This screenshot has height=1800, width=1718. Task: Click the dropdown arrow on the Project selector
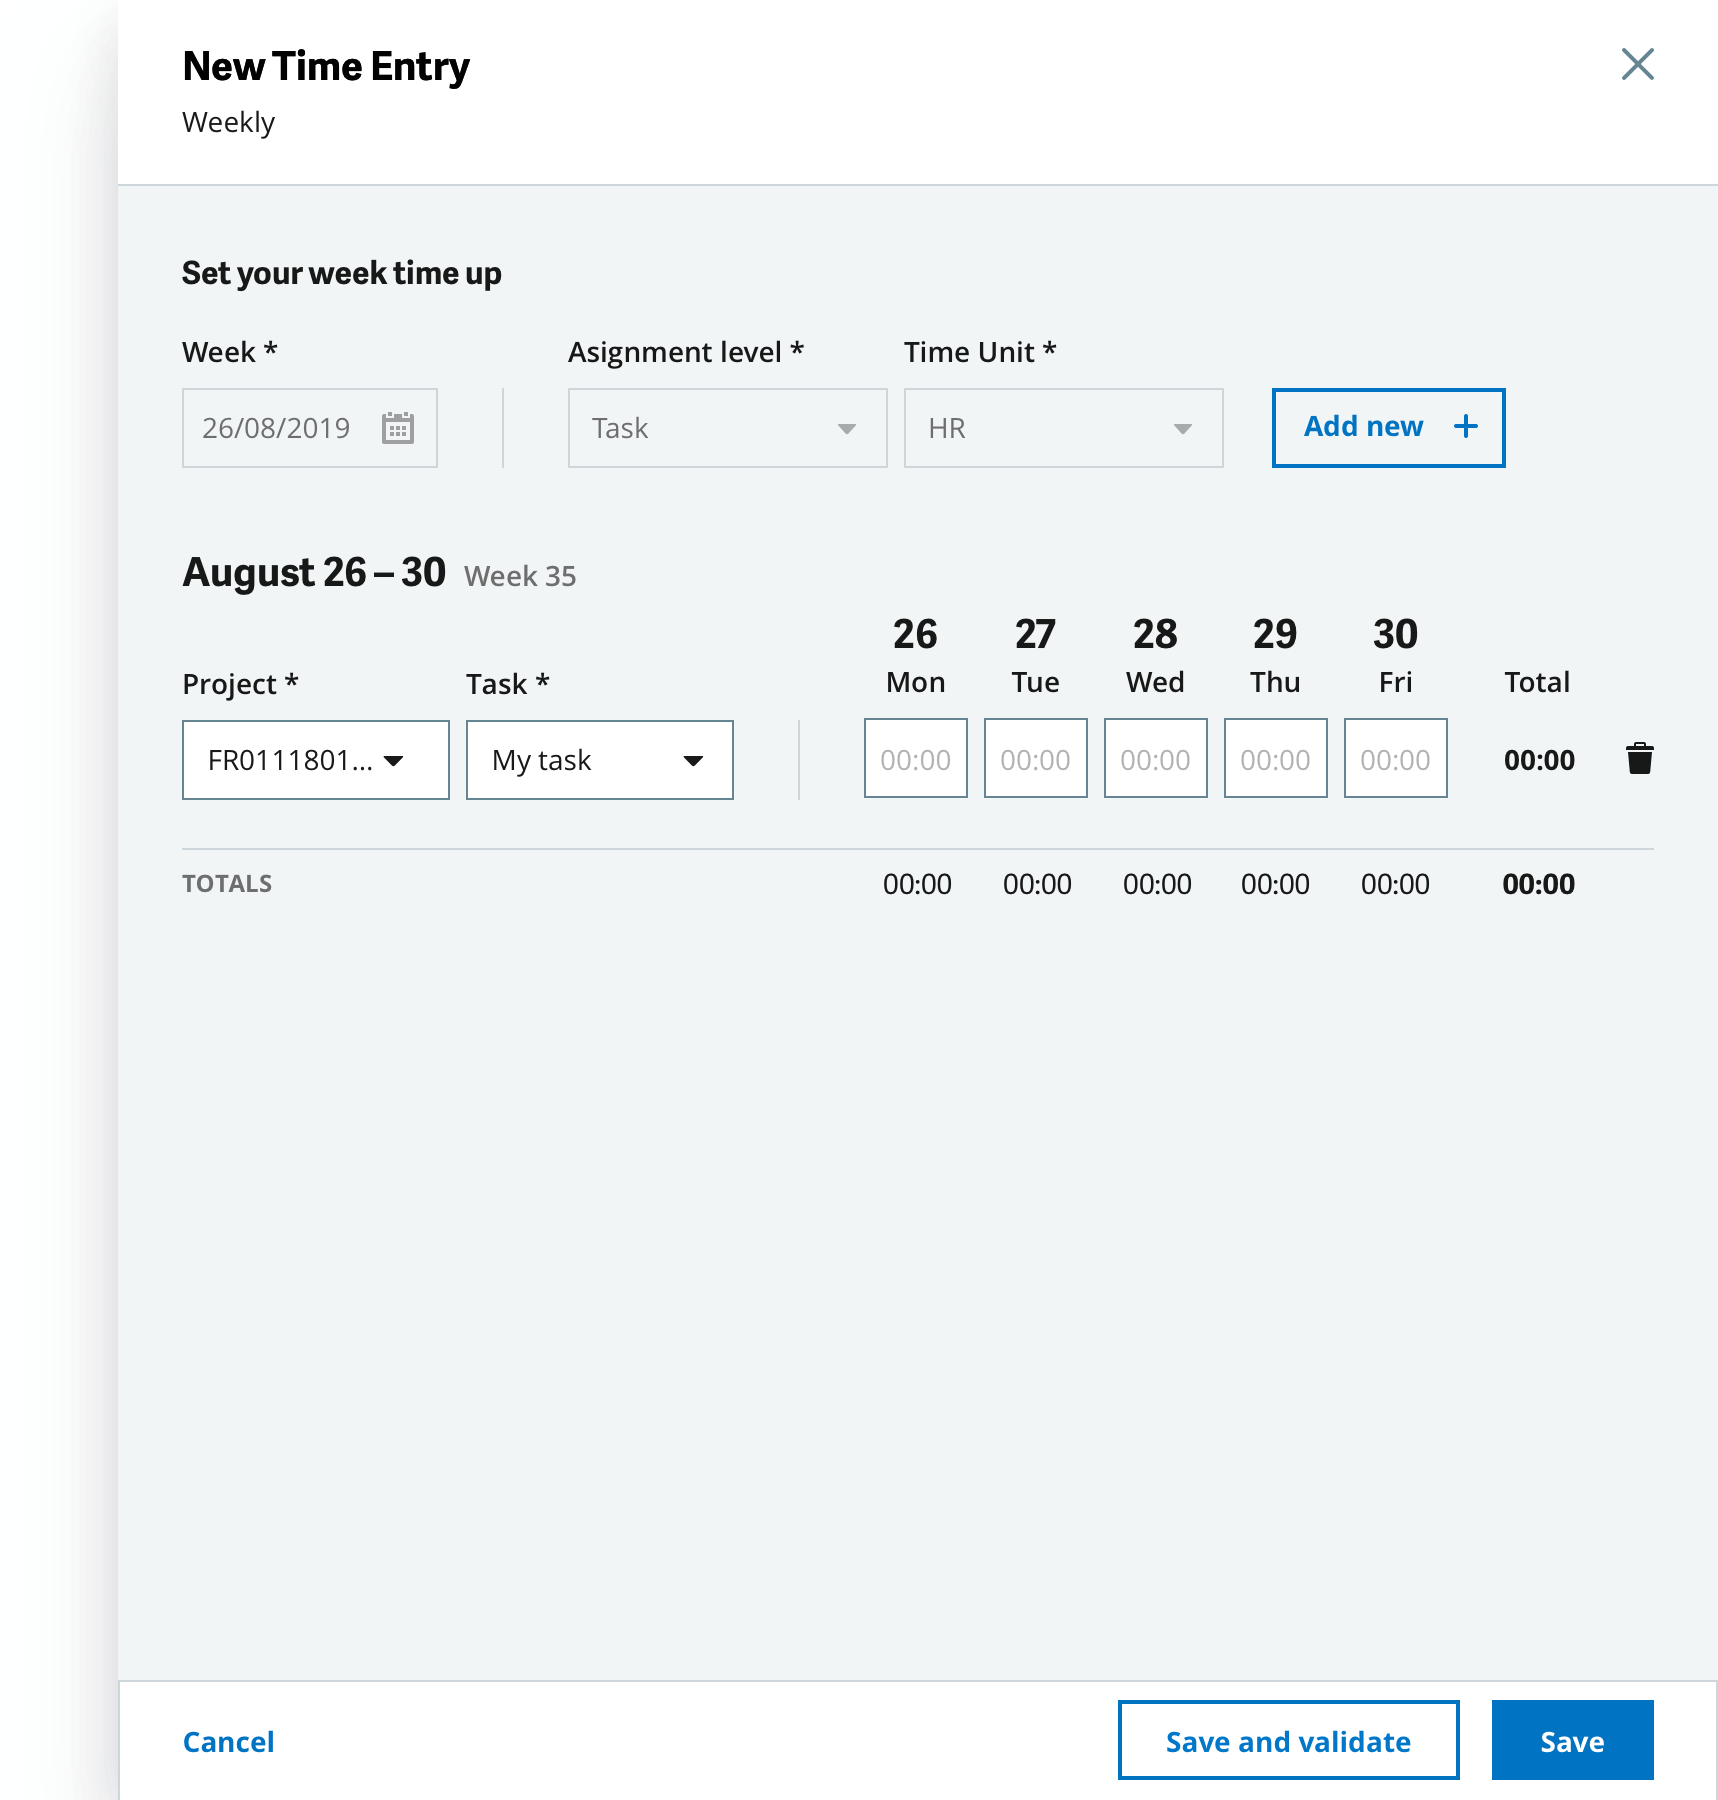click(398, 760)
